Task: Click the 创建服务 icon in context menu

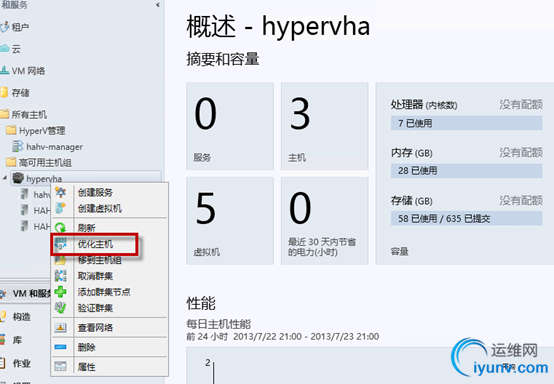Action: point(60,192)
